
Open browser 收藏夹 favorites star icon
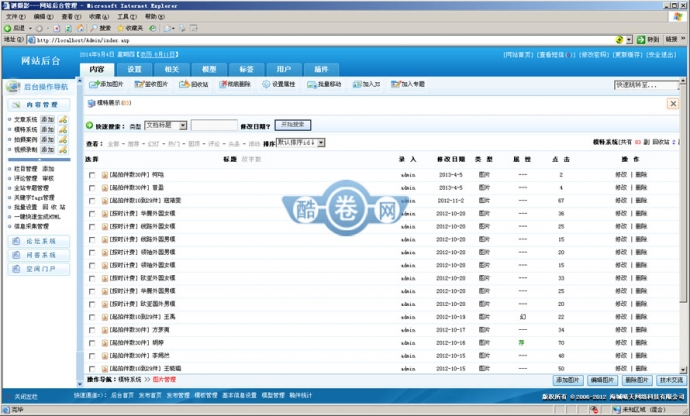tap(121, 28)
